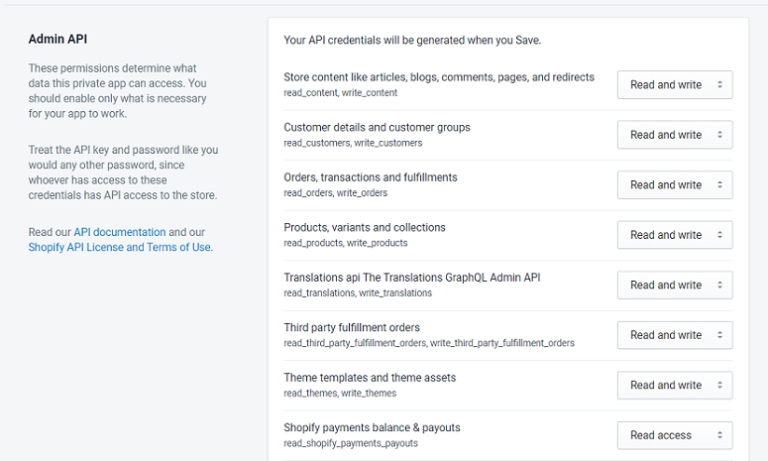This screenshot has height=461, width=768.
Task: Open the Store content permission dropdown
Action: pyautogui.click(x=674, y=85)
